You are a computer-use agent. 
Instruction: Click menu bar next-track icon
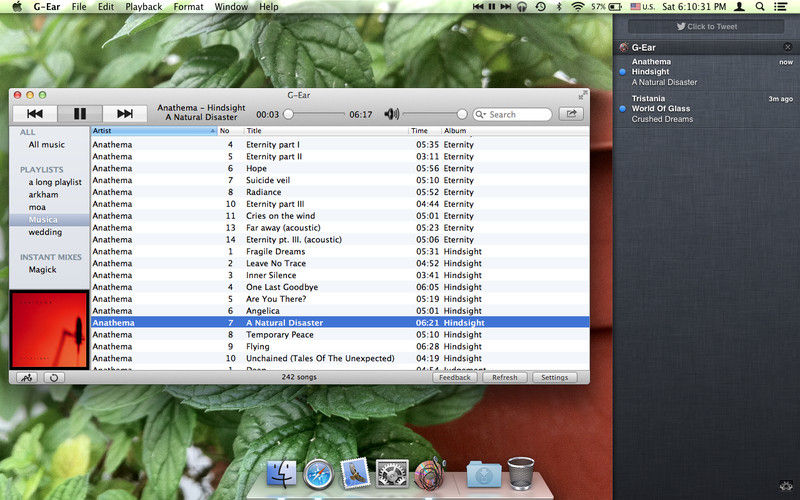point(506,7)
